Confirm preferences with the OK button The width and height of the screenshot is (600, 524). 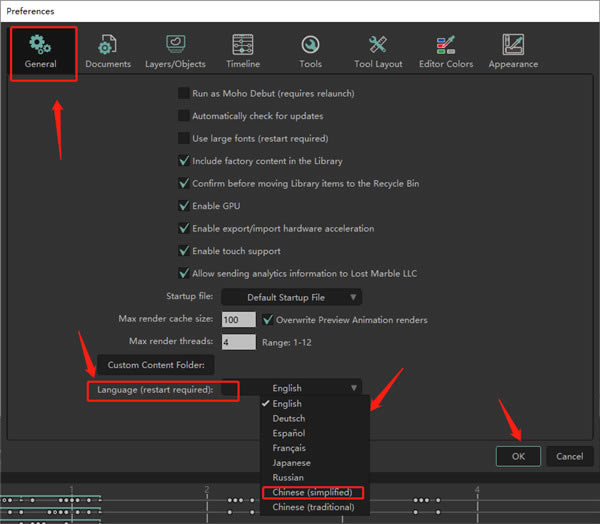(518, 456)
